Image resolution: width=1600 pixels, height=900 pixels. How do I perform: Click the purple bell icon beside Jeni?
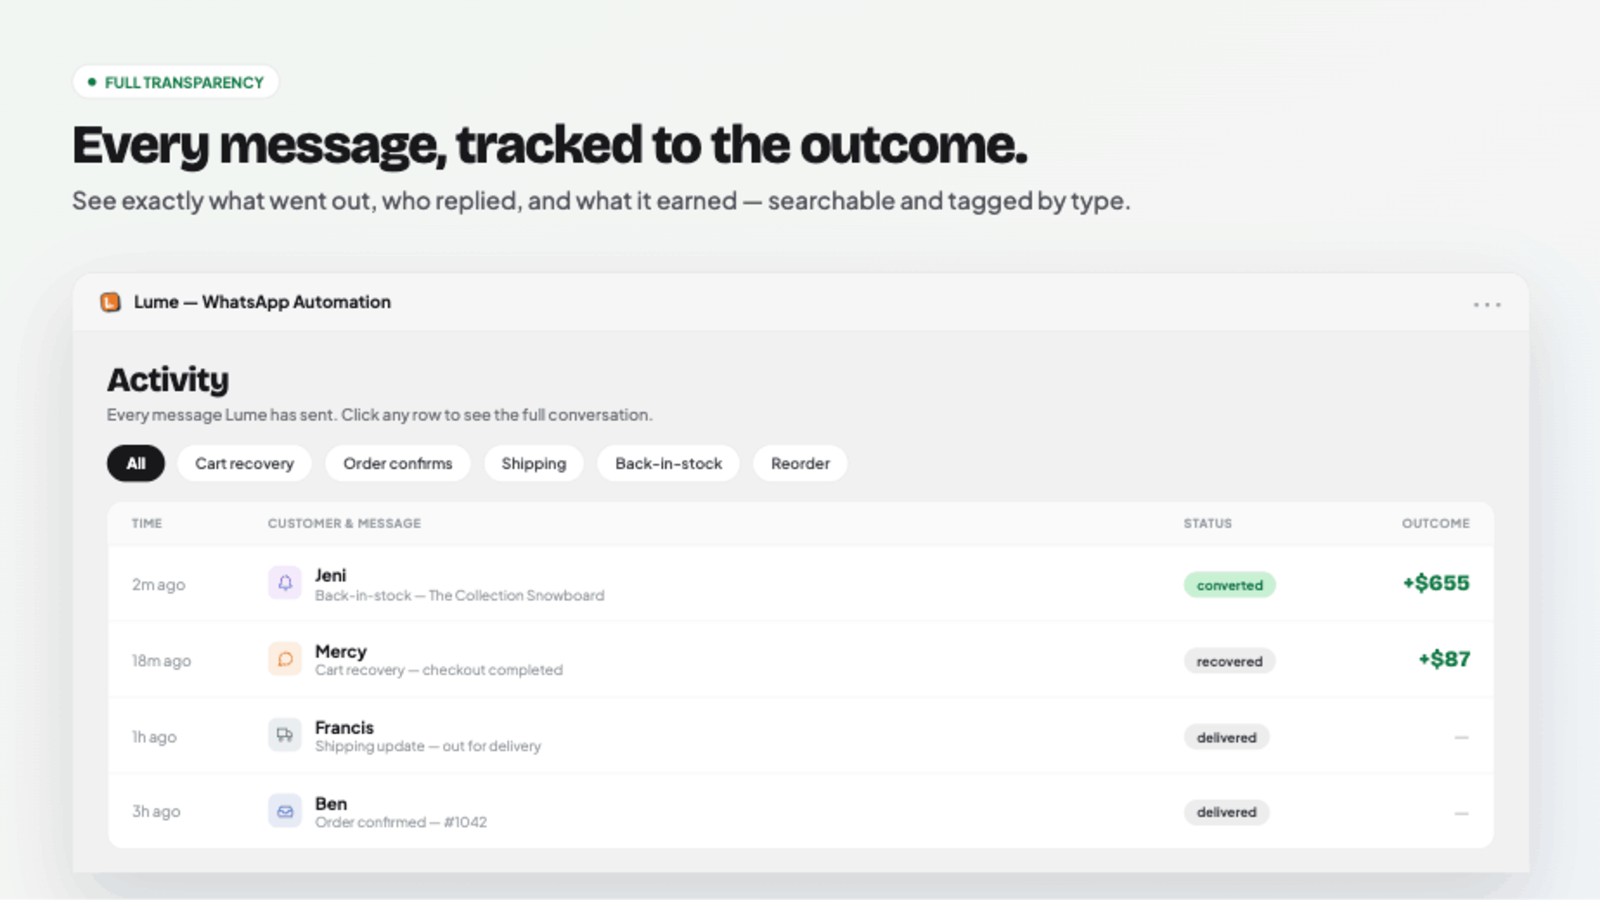click(x=285, y=583)
